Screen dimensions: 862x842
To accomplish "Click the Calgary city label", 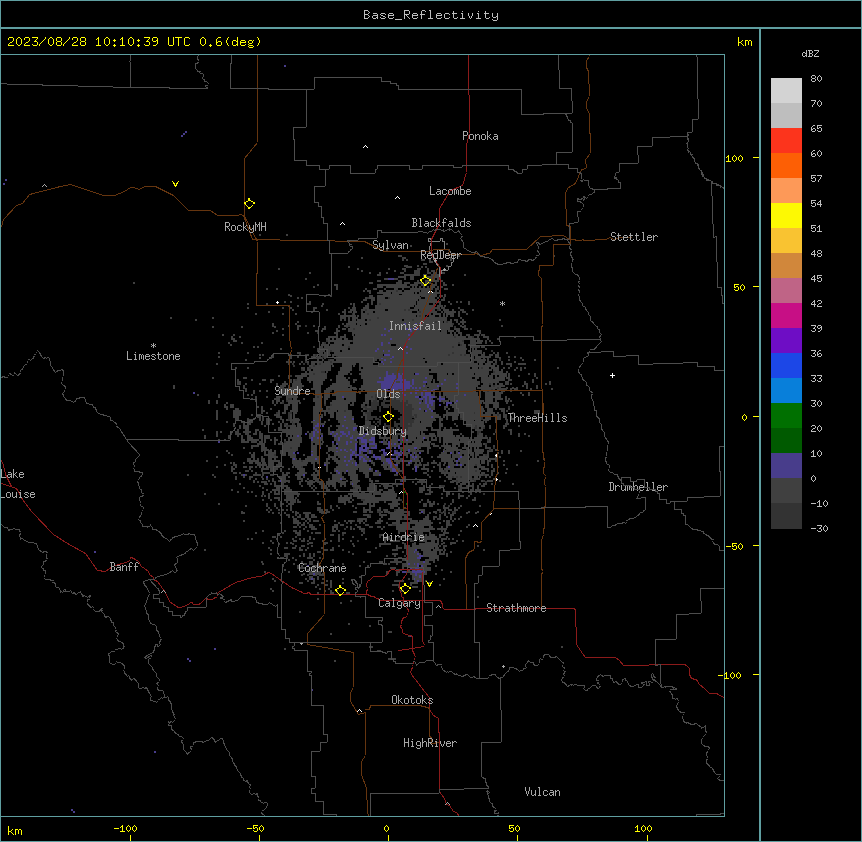I will [x=399, y=603].
